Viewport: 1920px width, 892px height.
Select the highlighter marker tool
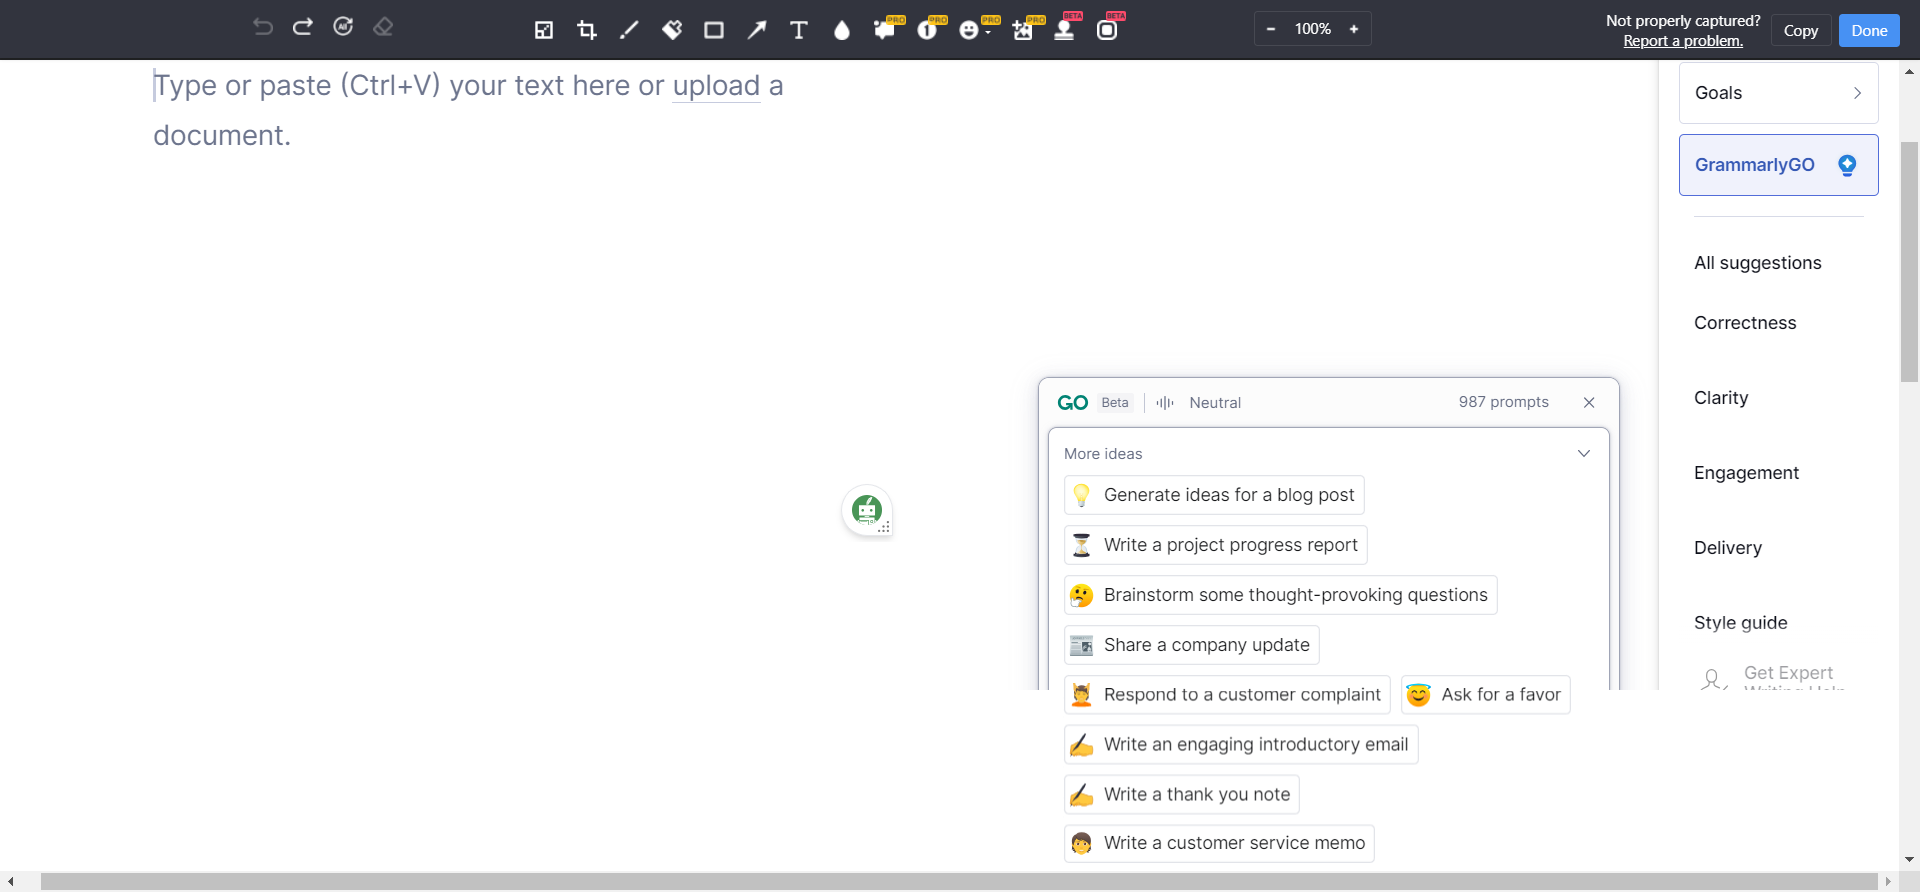[672, 30]
